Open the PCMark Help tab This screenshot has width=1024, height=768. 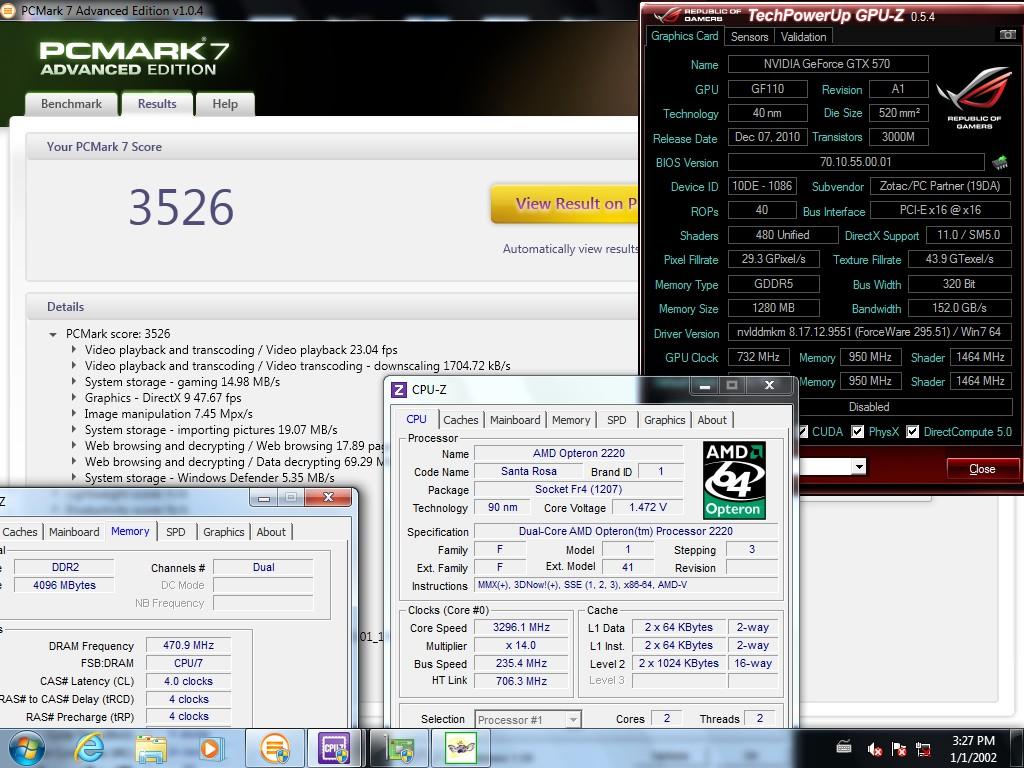[x=225, y=104]
